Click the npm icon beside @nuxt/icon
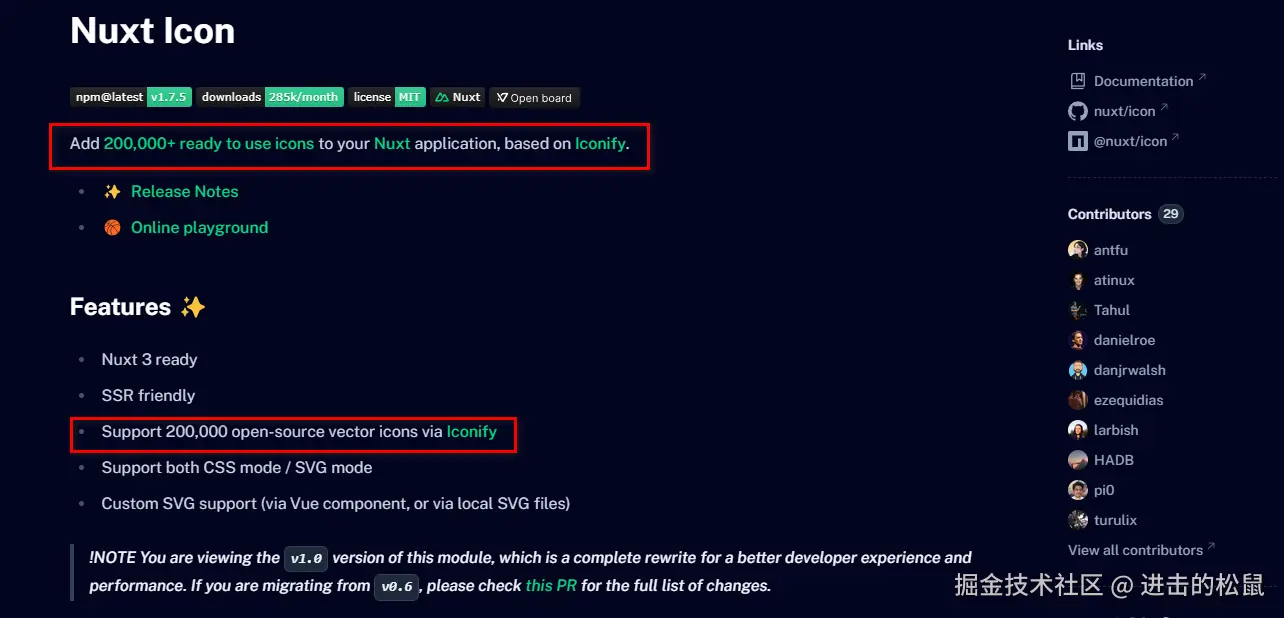The width and height of the screenshot is (1284, 618). [x=1077, y=141]
